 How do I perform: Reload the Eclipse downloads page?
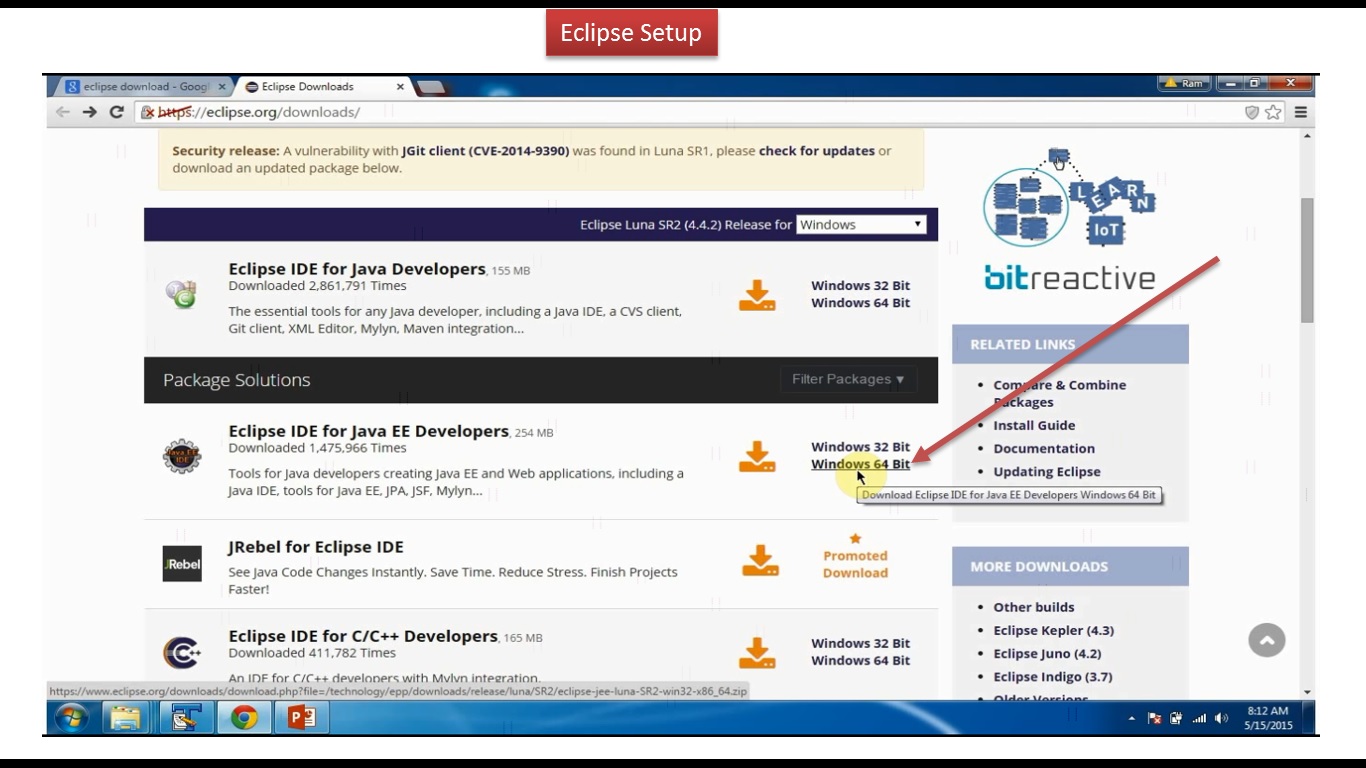(x=116, y=112)
